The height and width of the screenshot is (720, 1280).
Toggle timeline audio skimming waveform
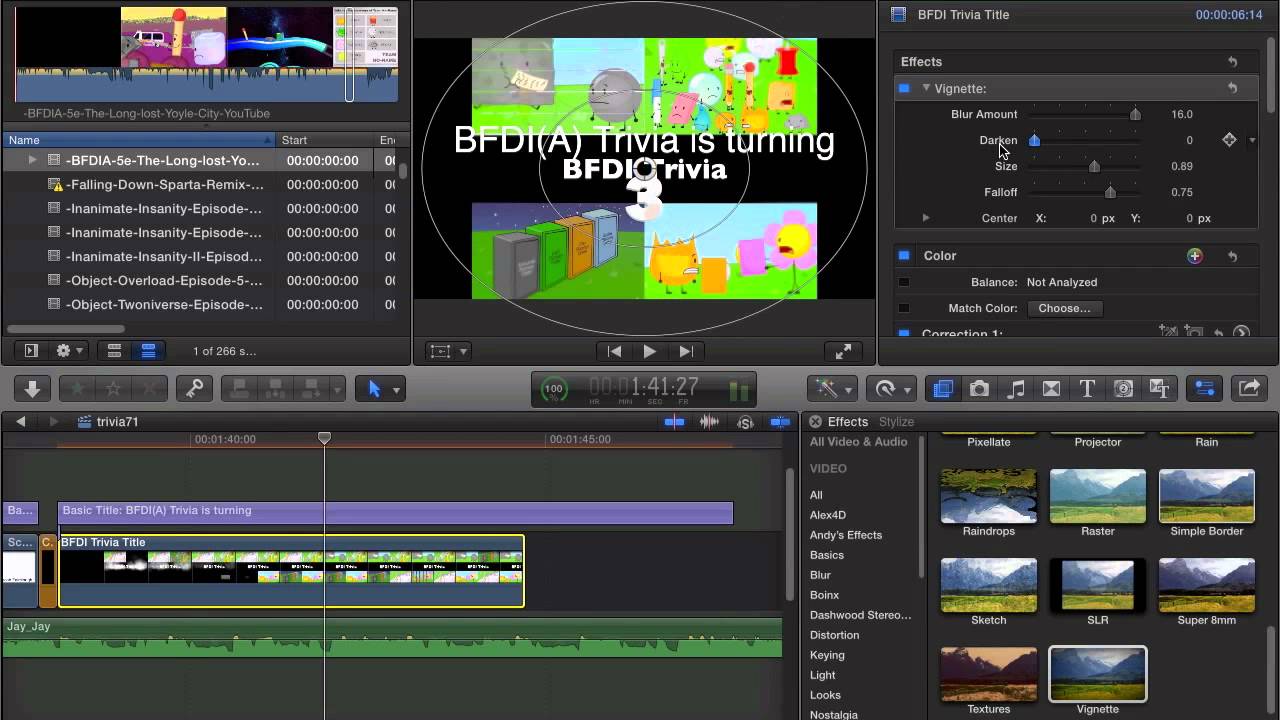[709, 422]
